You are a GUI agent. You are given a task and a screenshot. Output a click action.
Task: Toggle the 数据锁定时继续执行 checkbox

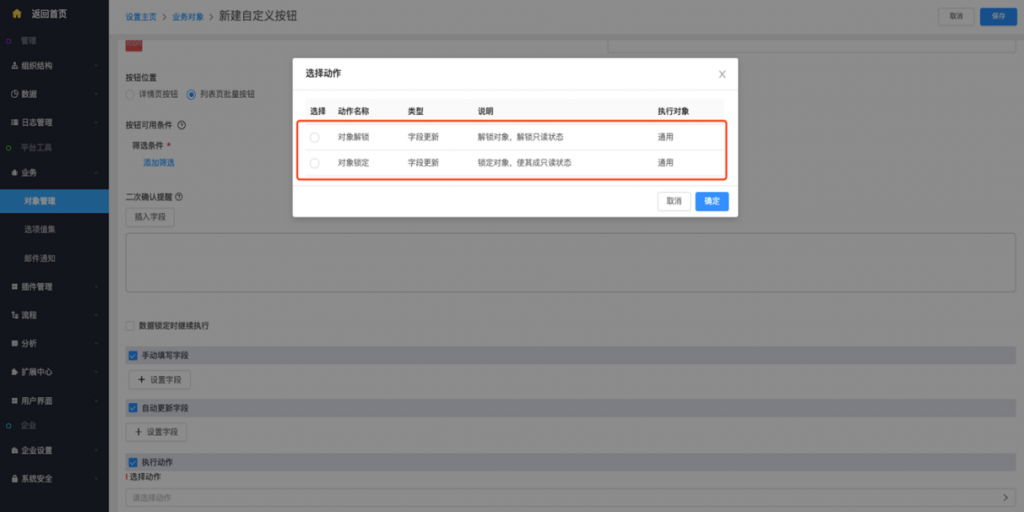click(131, 326)
